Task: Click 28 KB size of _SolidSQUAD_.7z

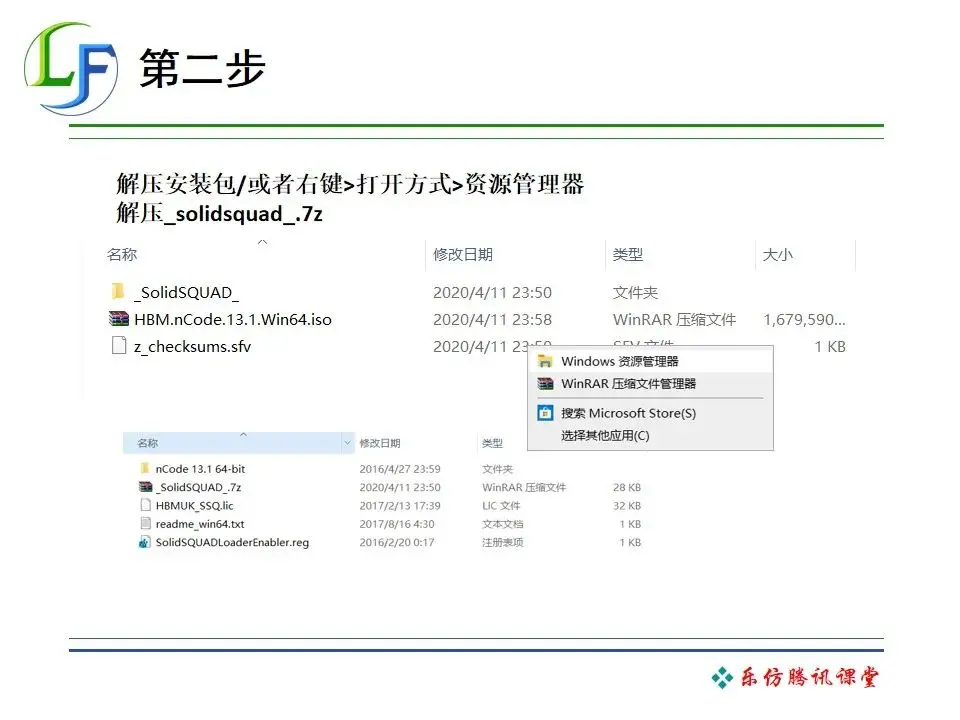Action: point(627,487)
